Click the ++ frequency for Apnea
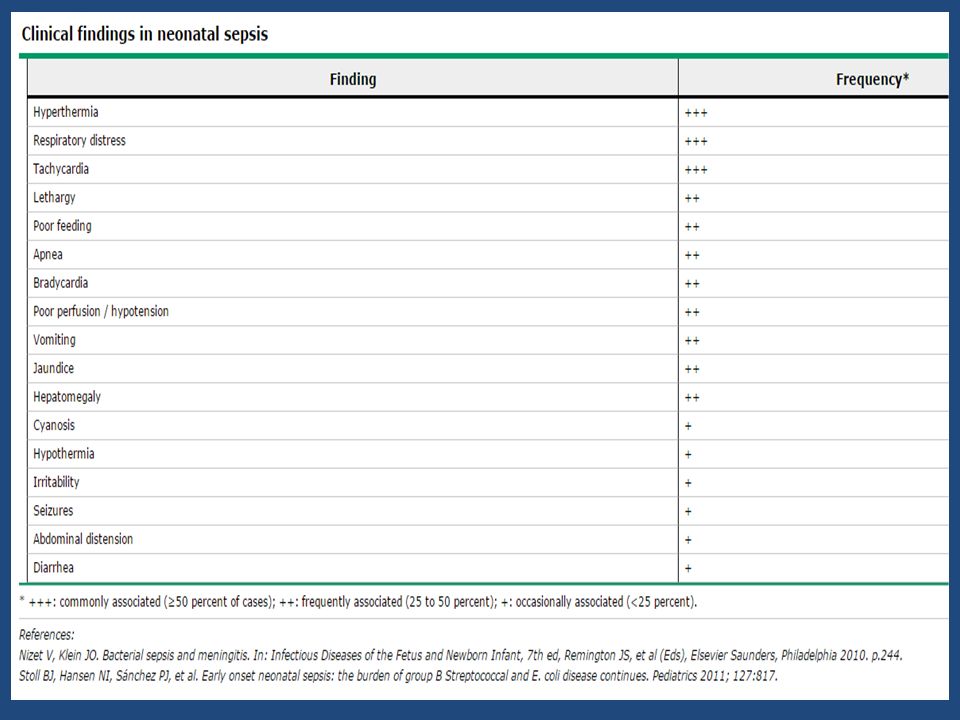Image resolution: width=960 pixels, height=720 pixels. (692, 255)
